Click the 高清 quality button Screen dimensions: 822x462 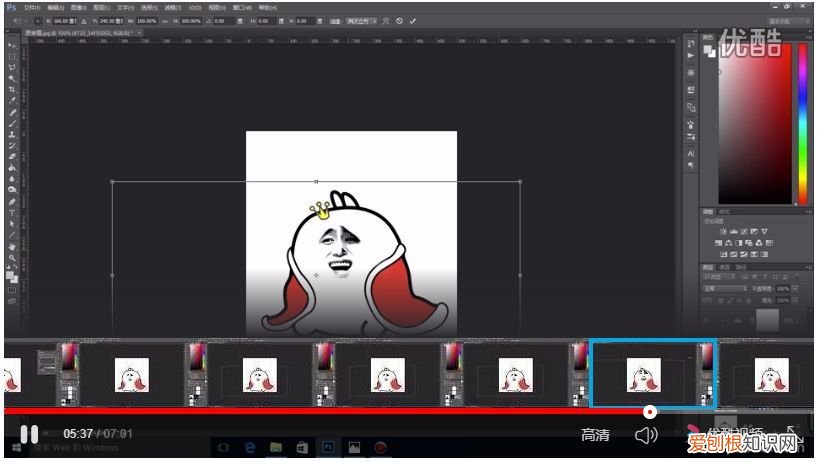595,434
